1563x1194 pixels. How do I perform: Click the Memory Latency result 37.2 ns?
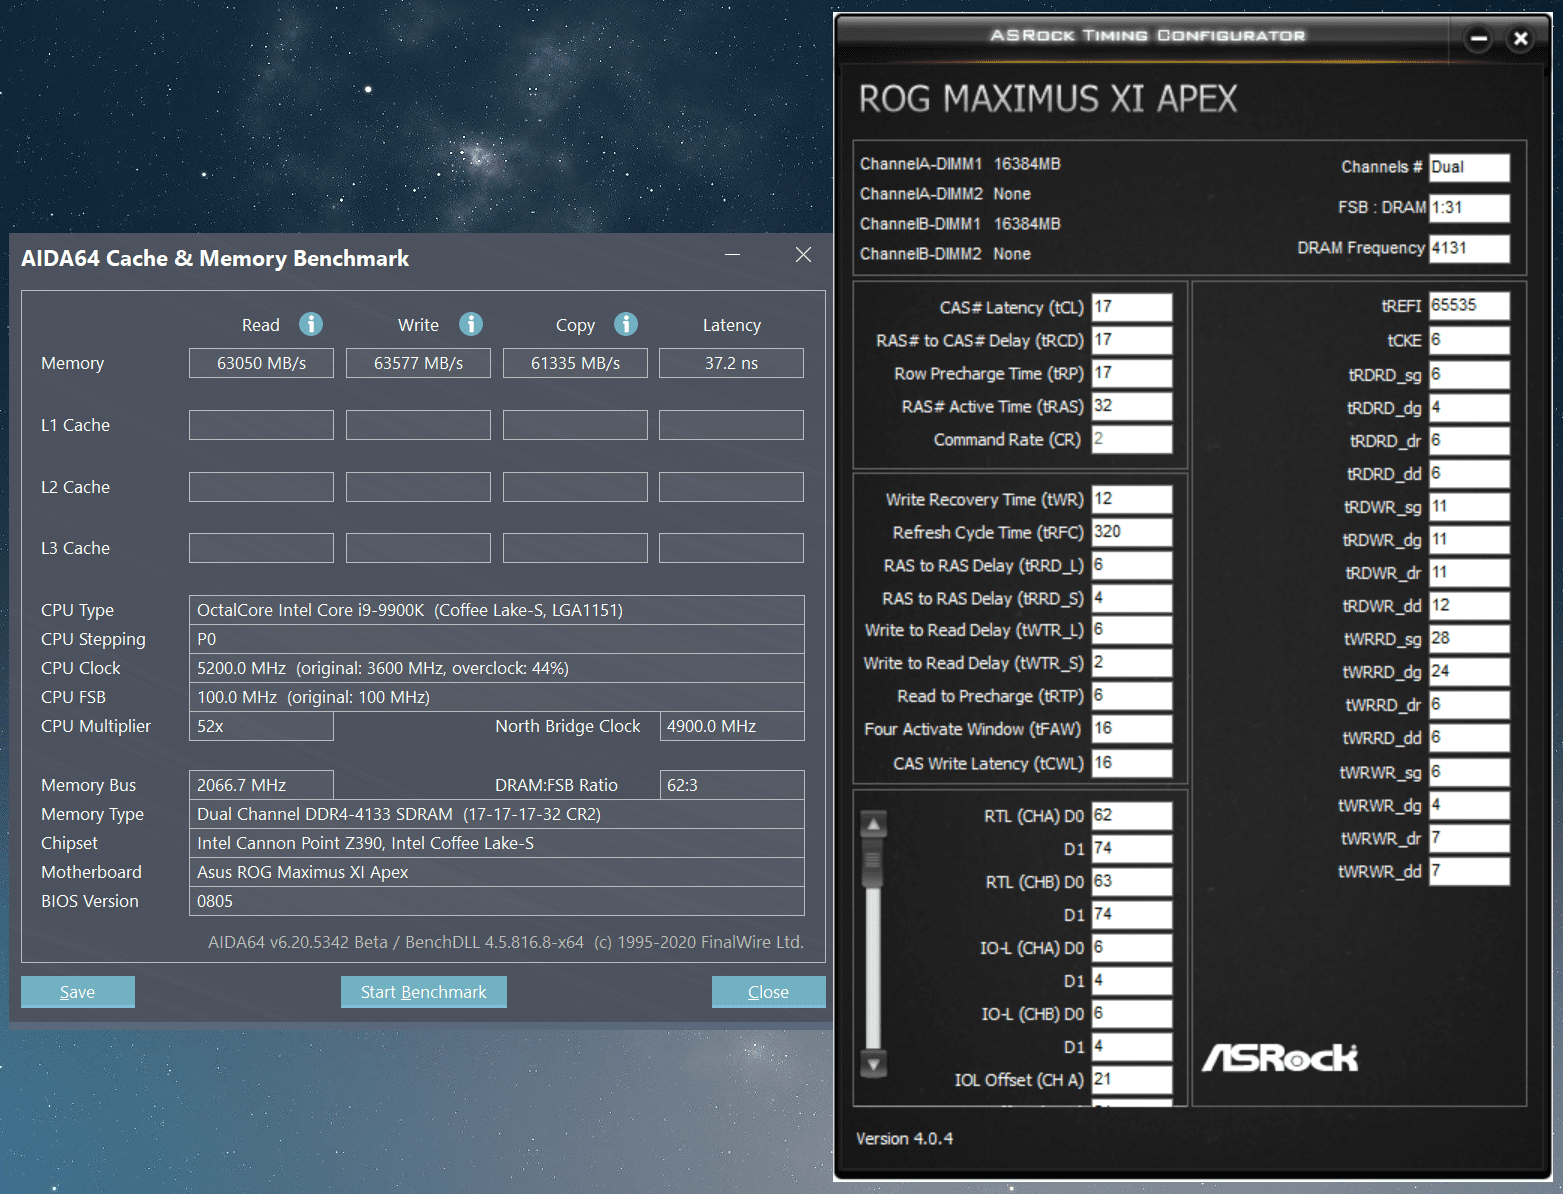732,363
